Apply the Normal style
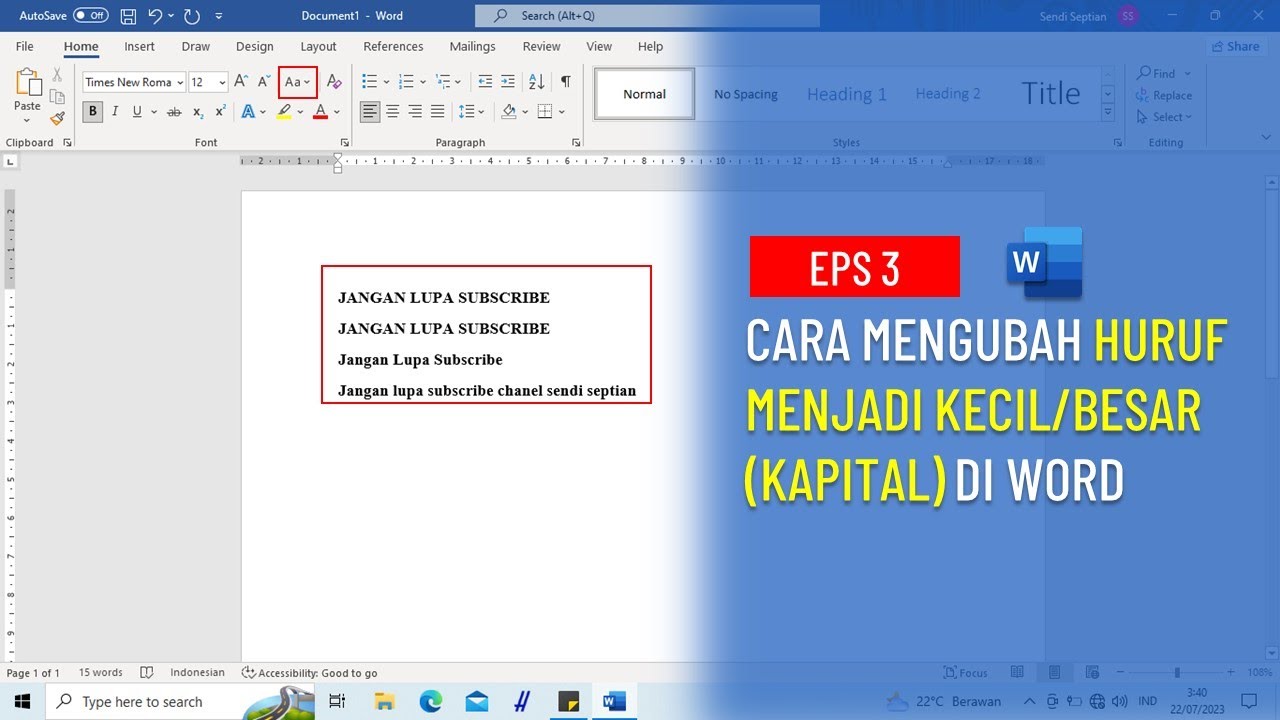This screenshot has height=720, width=1280. pos(644,94)
